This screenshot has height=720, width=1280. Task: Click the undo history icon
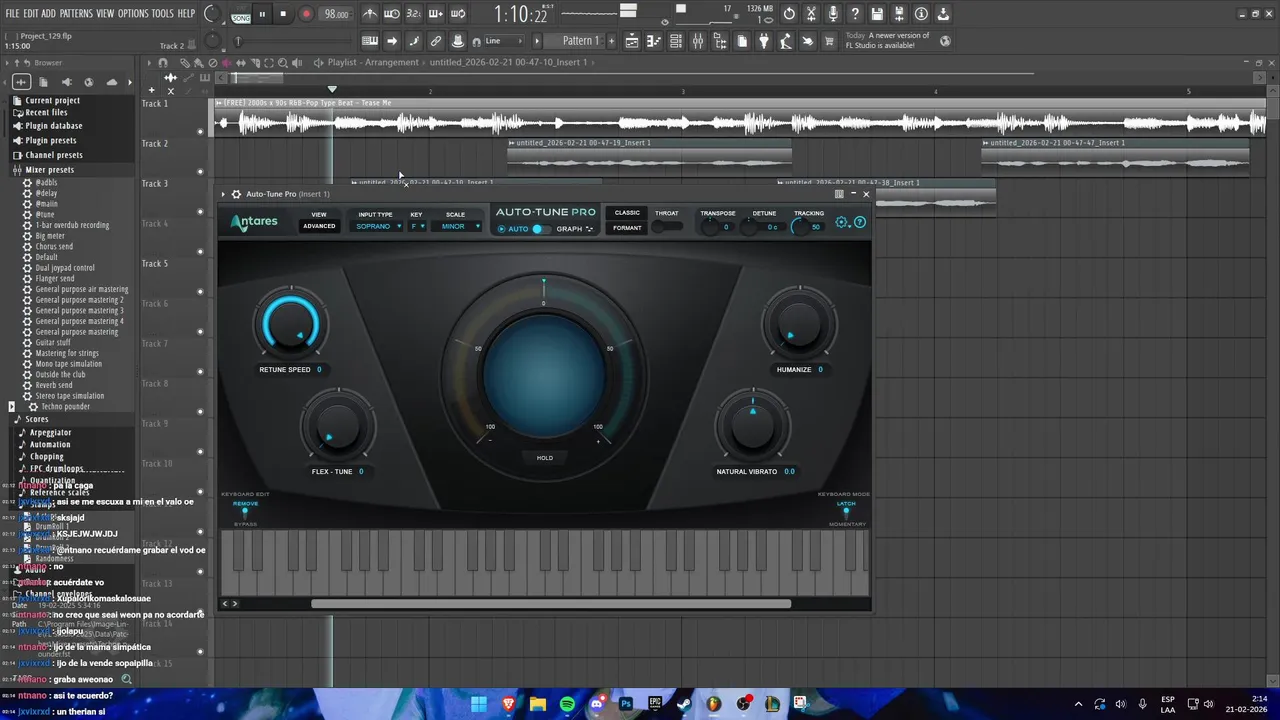789,14
